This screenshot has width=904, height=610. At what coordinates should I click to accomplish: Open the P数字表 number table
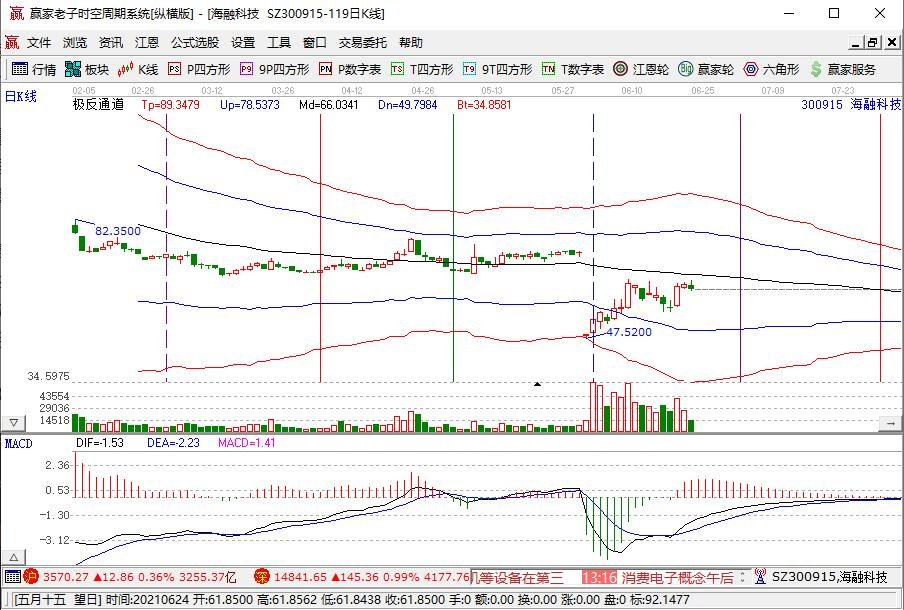[x=352, y=70]
